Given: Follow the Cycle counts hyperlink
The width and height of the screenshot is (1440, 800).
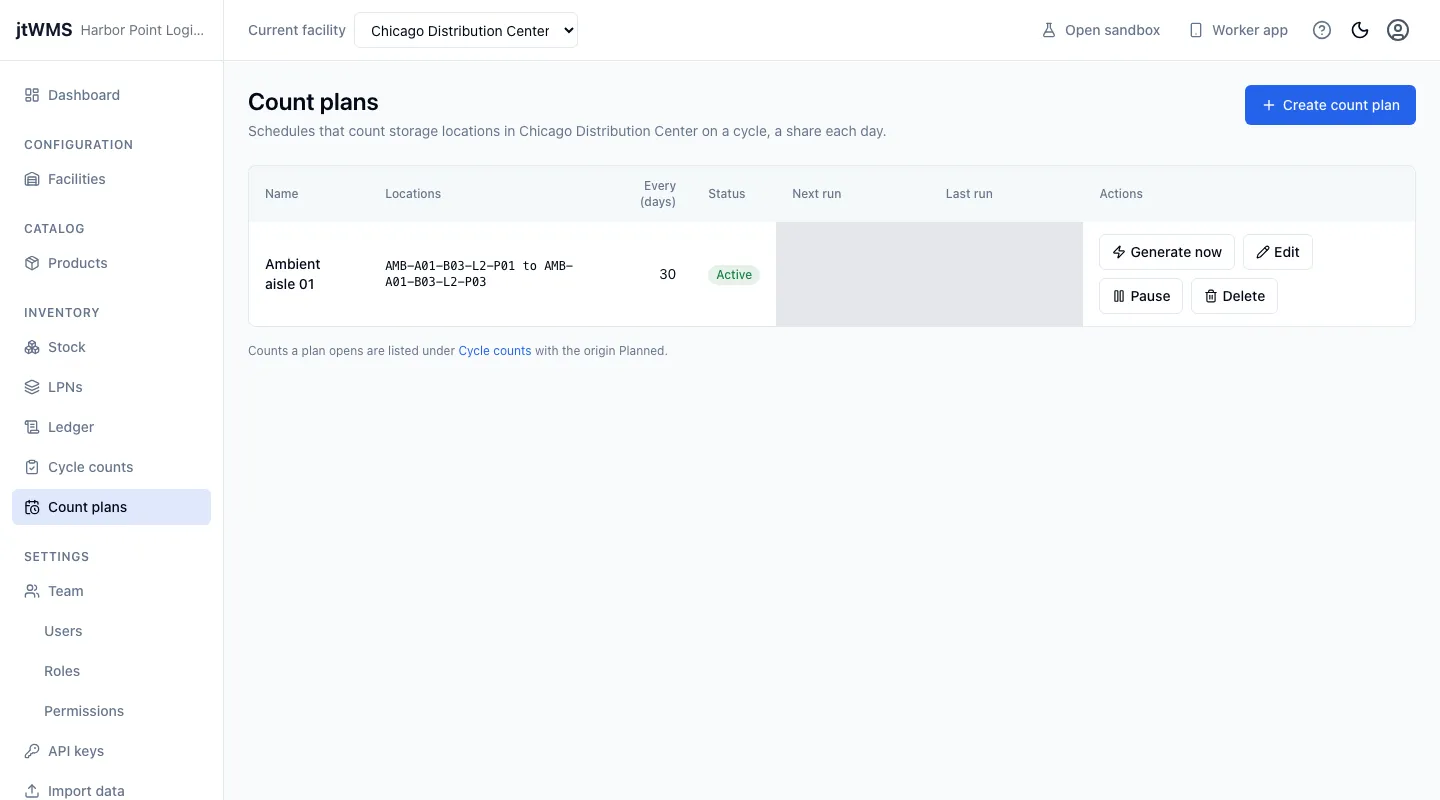Looking at the screenshot, I should (x=495, y=351).
